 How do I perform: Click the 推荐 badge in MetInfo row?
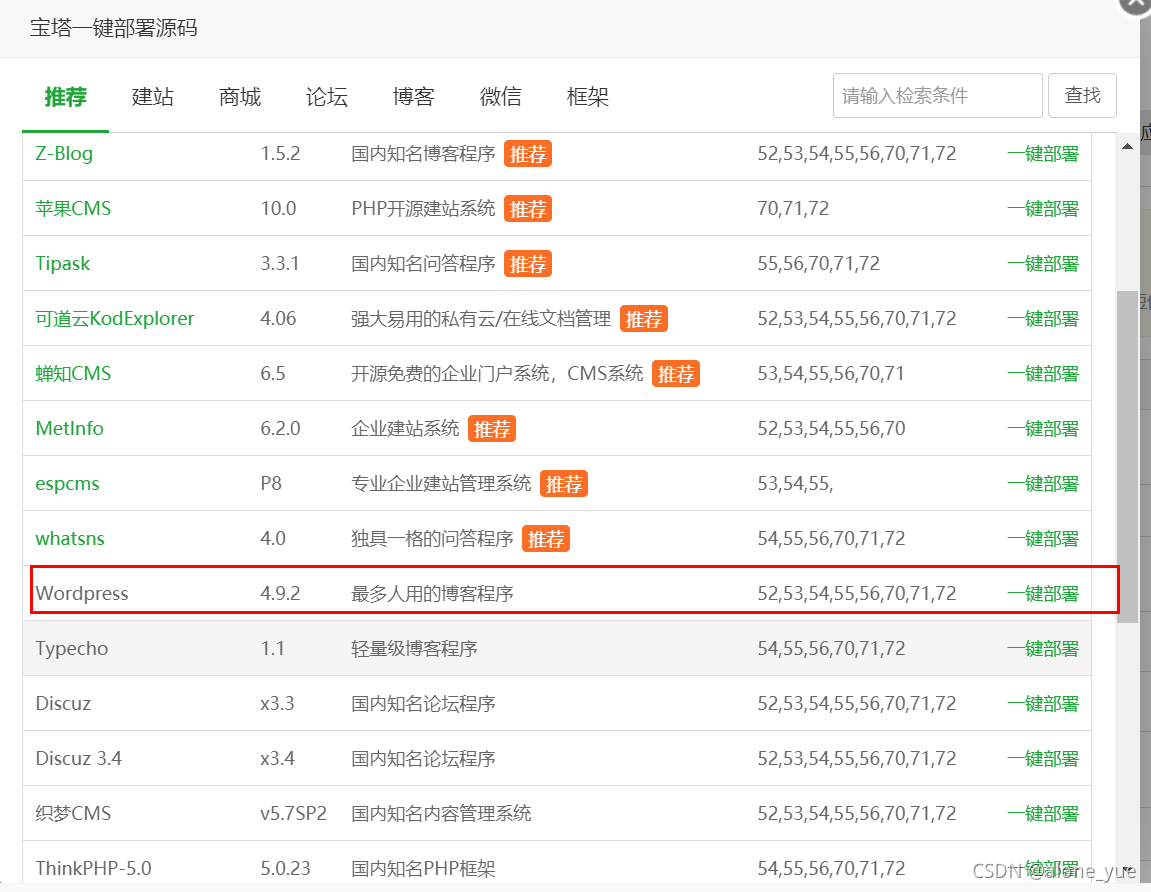pyautogui.click(x=492, y=429)
